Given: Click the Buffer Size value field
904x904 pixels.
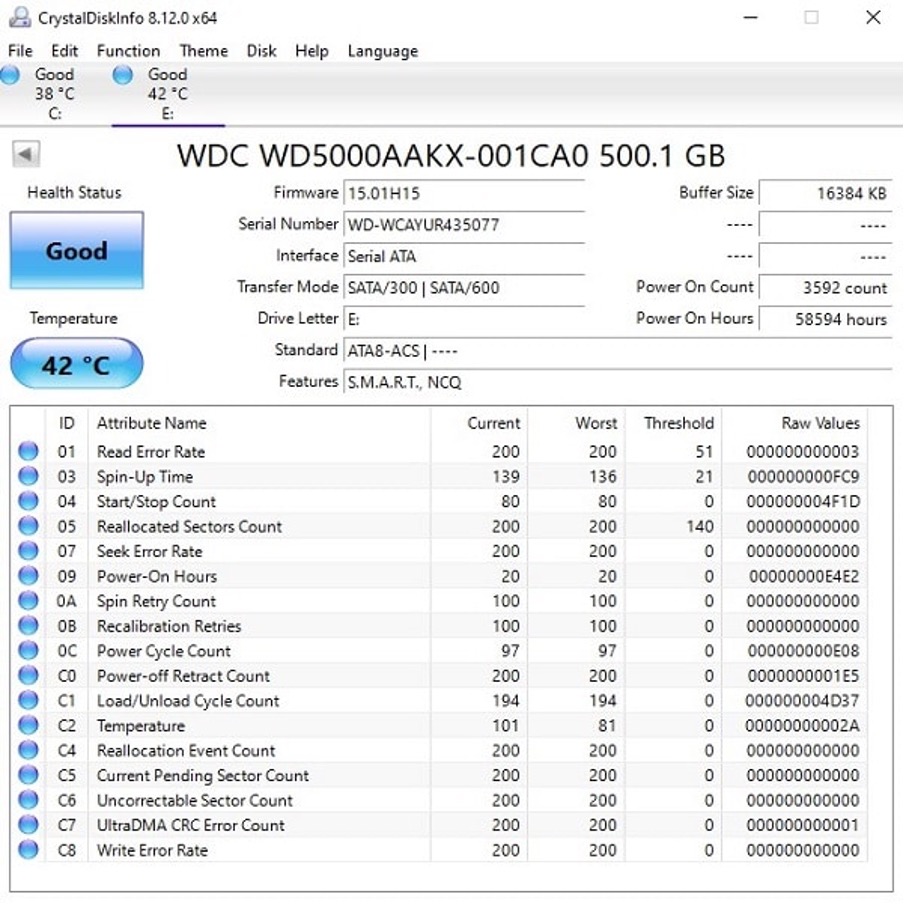Looking at the screenshot, I should coord(826,193).
